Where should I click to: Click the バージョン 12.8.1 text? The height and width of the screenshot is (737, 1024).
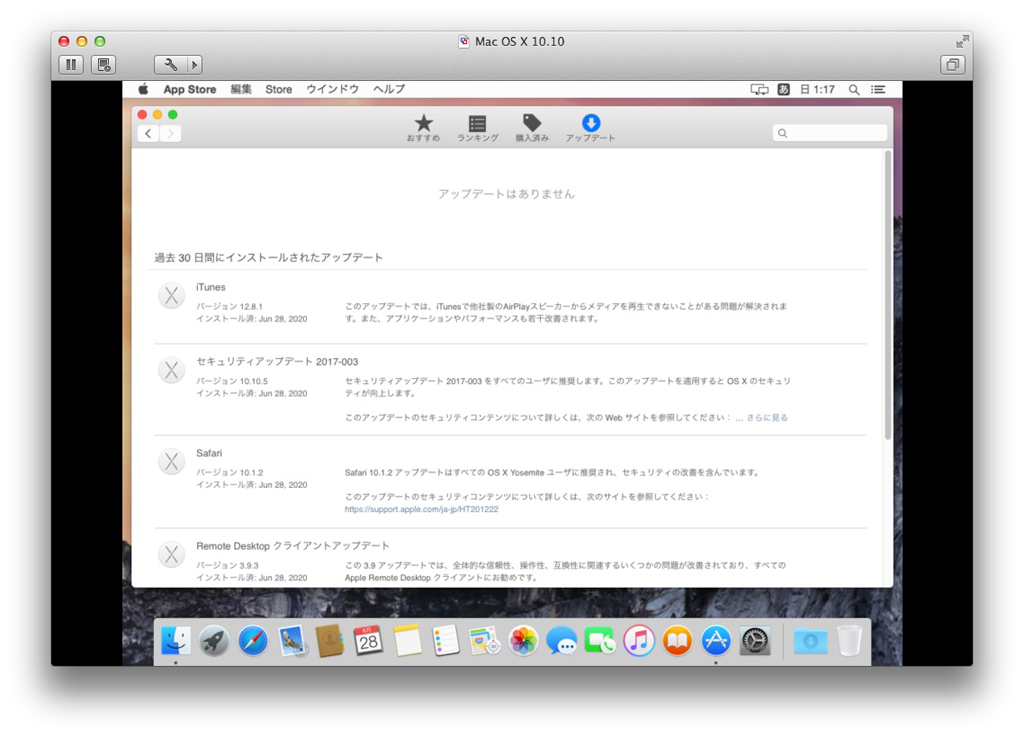click(x=229, y=306)
